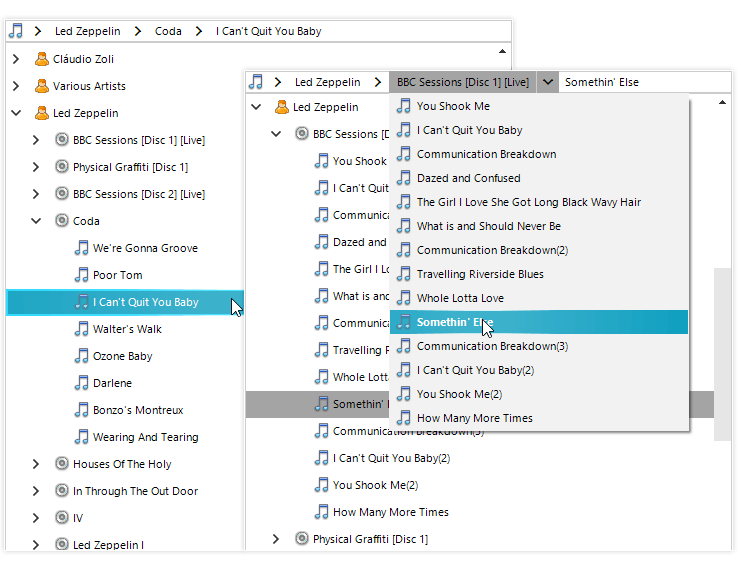Click In Through The Out Door disc icon
Image resolution: width=740 pixels, height=564 pixels.
tap(62, 490)
